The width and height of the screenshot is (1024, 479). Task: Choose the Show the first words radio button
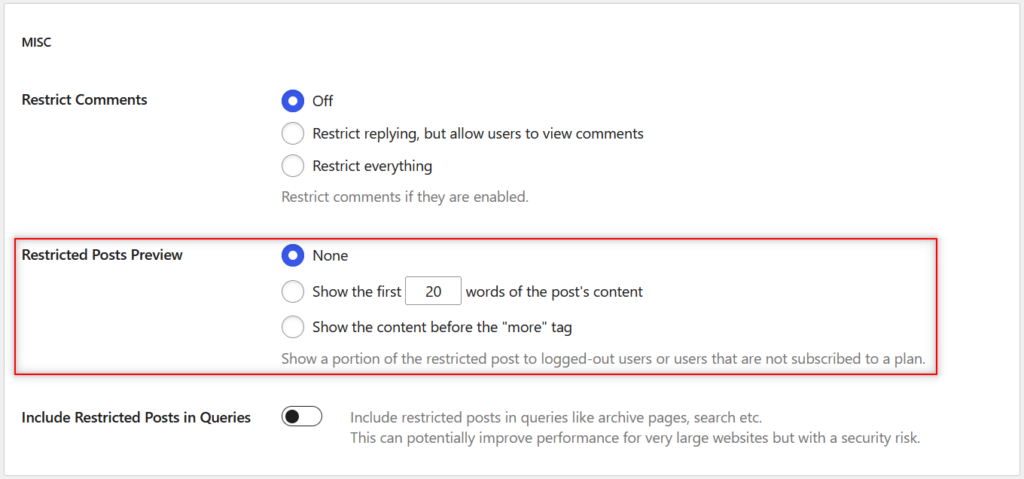pyautogui.click(x=293, y=291)
